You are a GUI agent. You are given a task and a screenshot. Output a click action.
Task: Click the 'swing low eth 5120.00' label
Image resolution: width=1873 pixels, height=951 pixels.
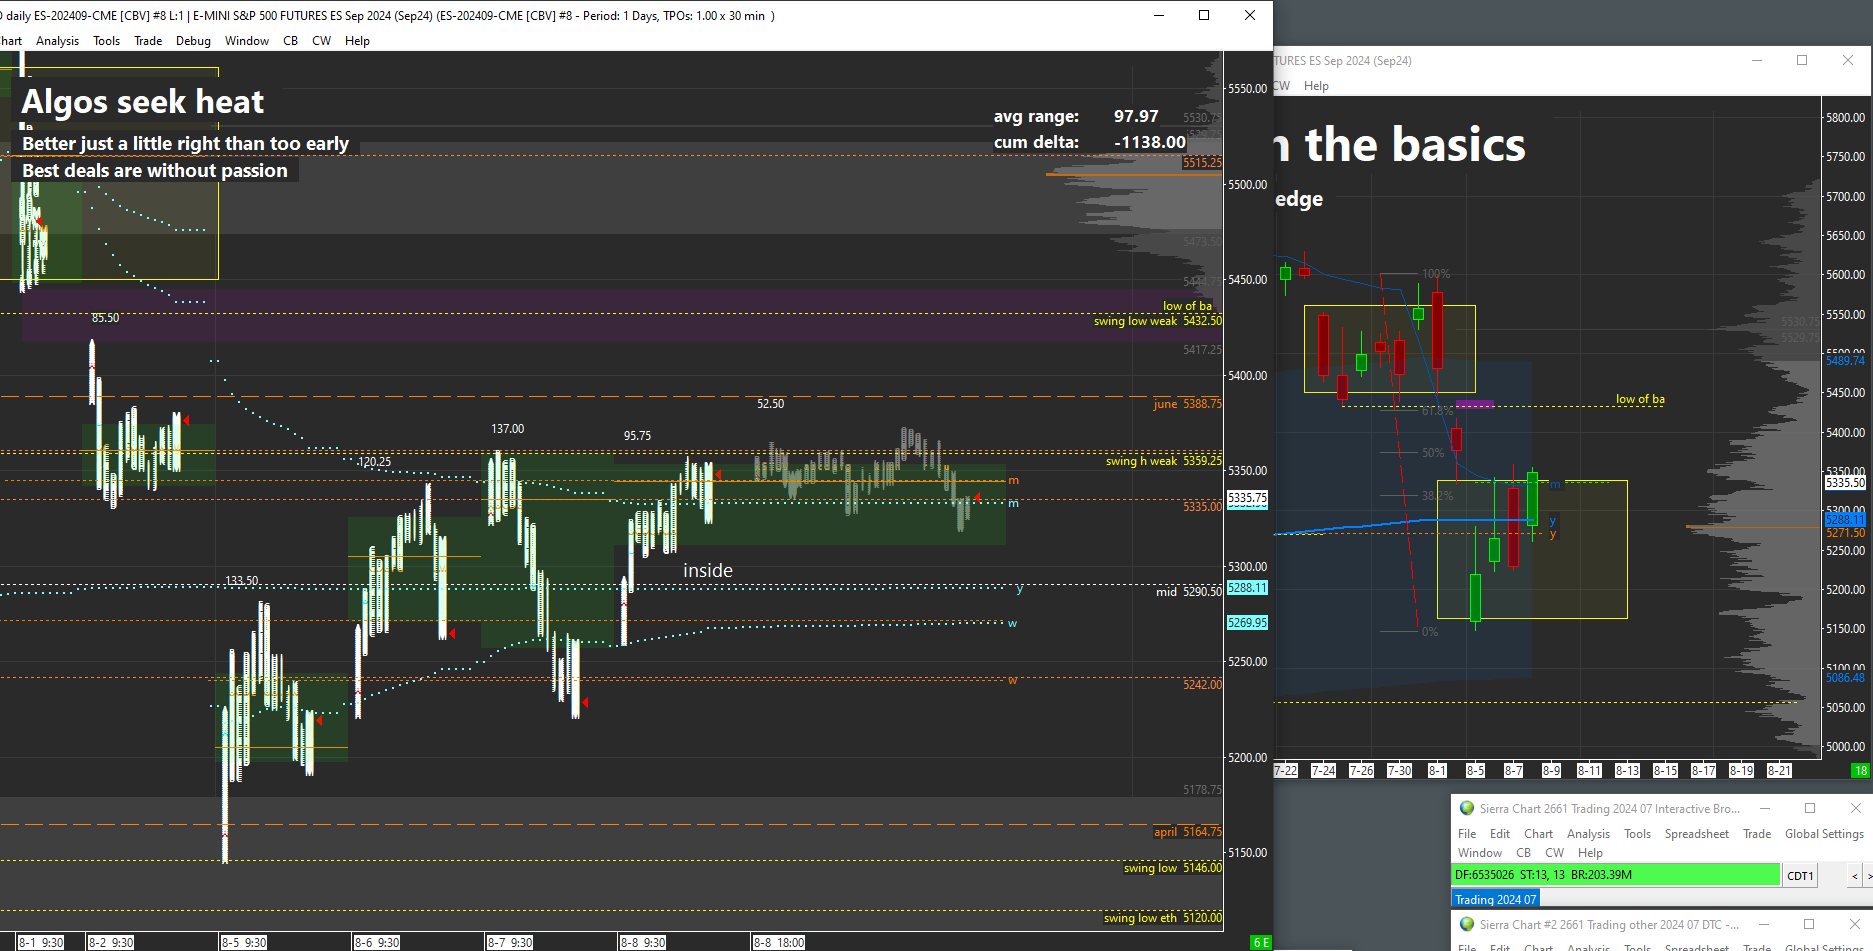pos(1163,918)
